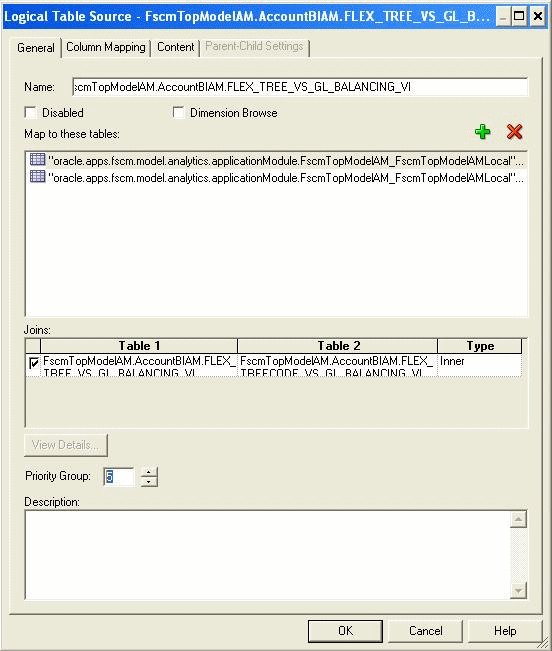Click in the Name text field
552x651 pixels.
pyautogui.click(x=300, y=87)
